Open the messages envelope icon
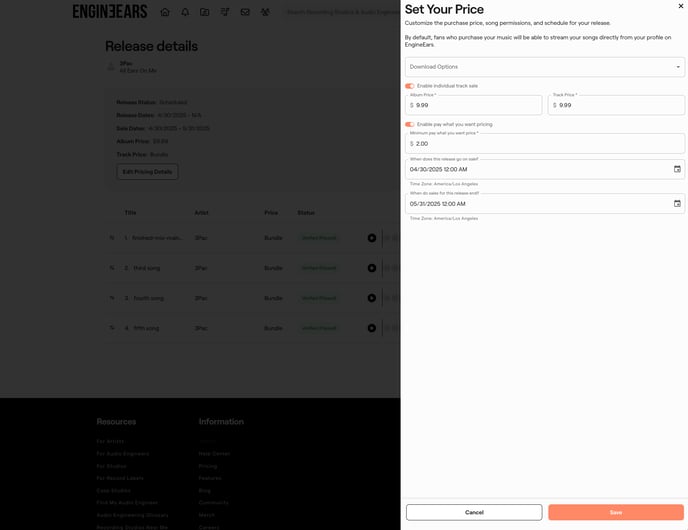688x530 pixels. click(x=245, y=12)
